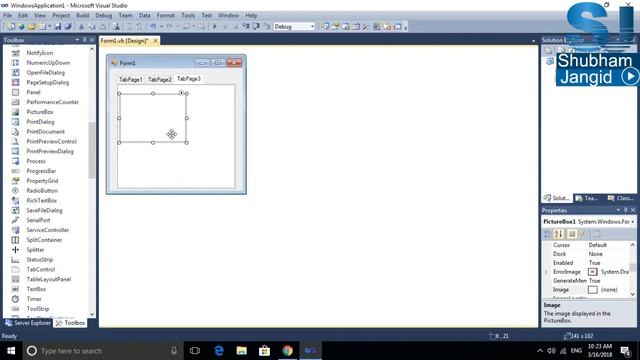
Task: Click the New Project toolbar icon
Action: pyautogui.click(x=11, y=27)
